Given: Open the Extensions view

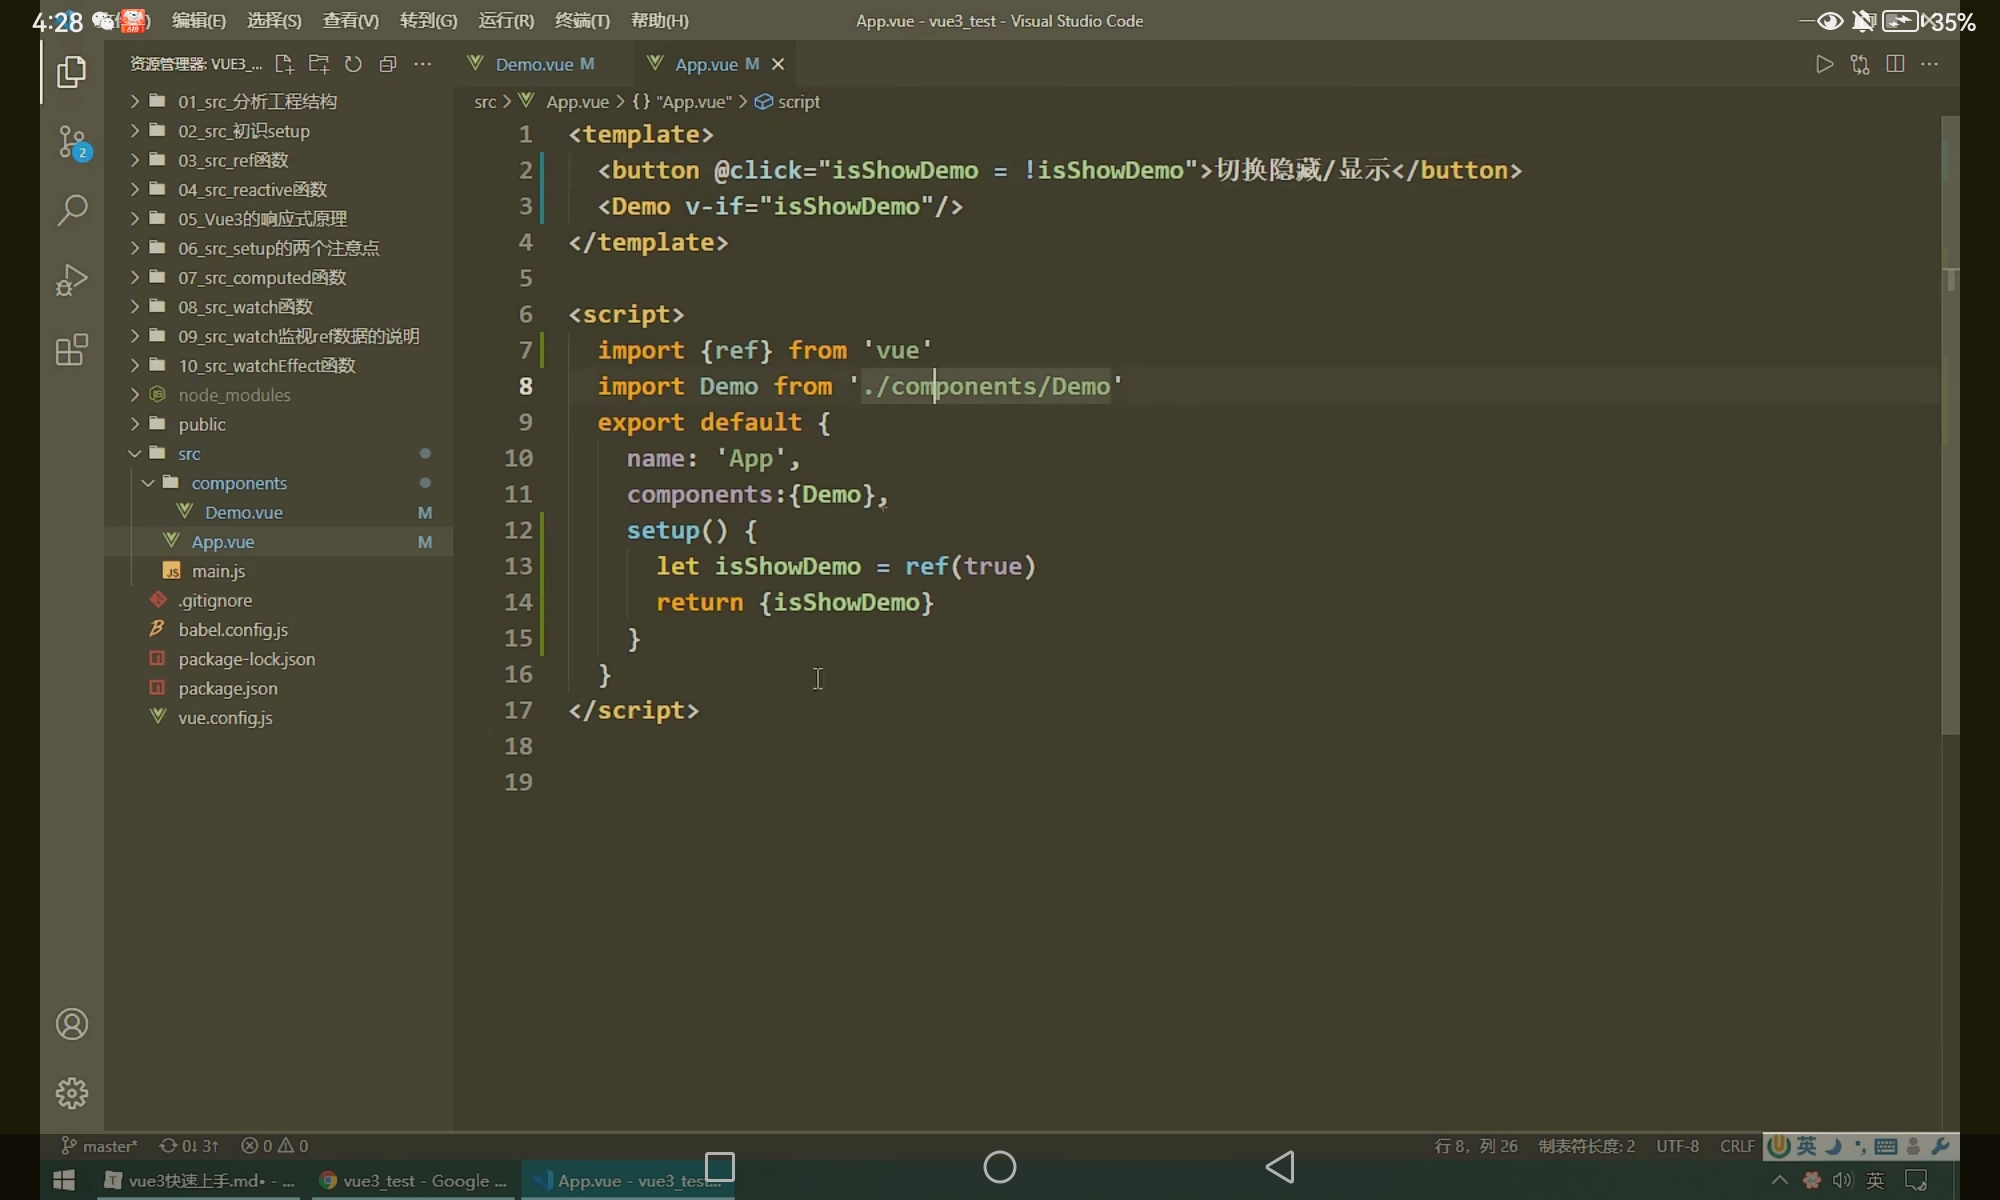Looking at the screenshot, I should (x=72, y=350).
